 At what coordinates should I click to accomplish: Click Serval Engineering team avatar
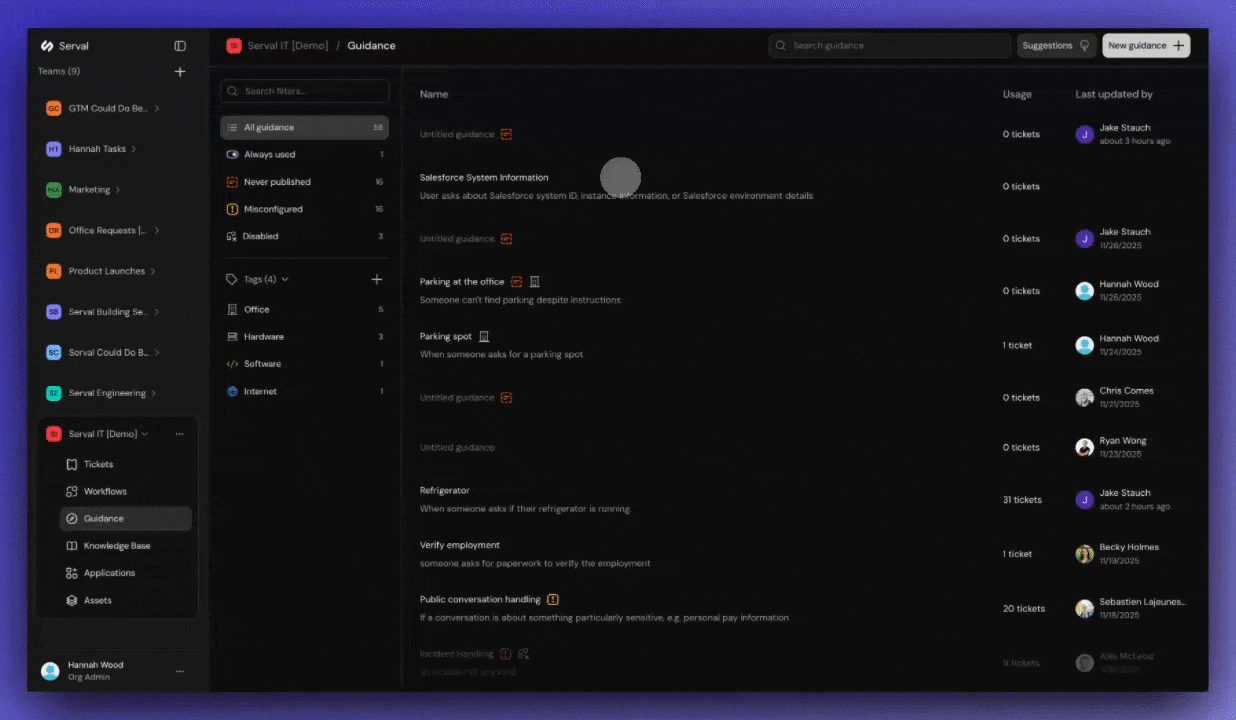point(54,393)
